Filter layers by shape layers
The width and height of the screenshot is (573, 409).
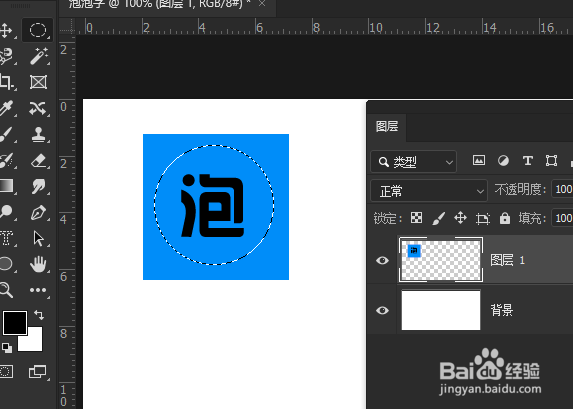[x=551, y=160]
